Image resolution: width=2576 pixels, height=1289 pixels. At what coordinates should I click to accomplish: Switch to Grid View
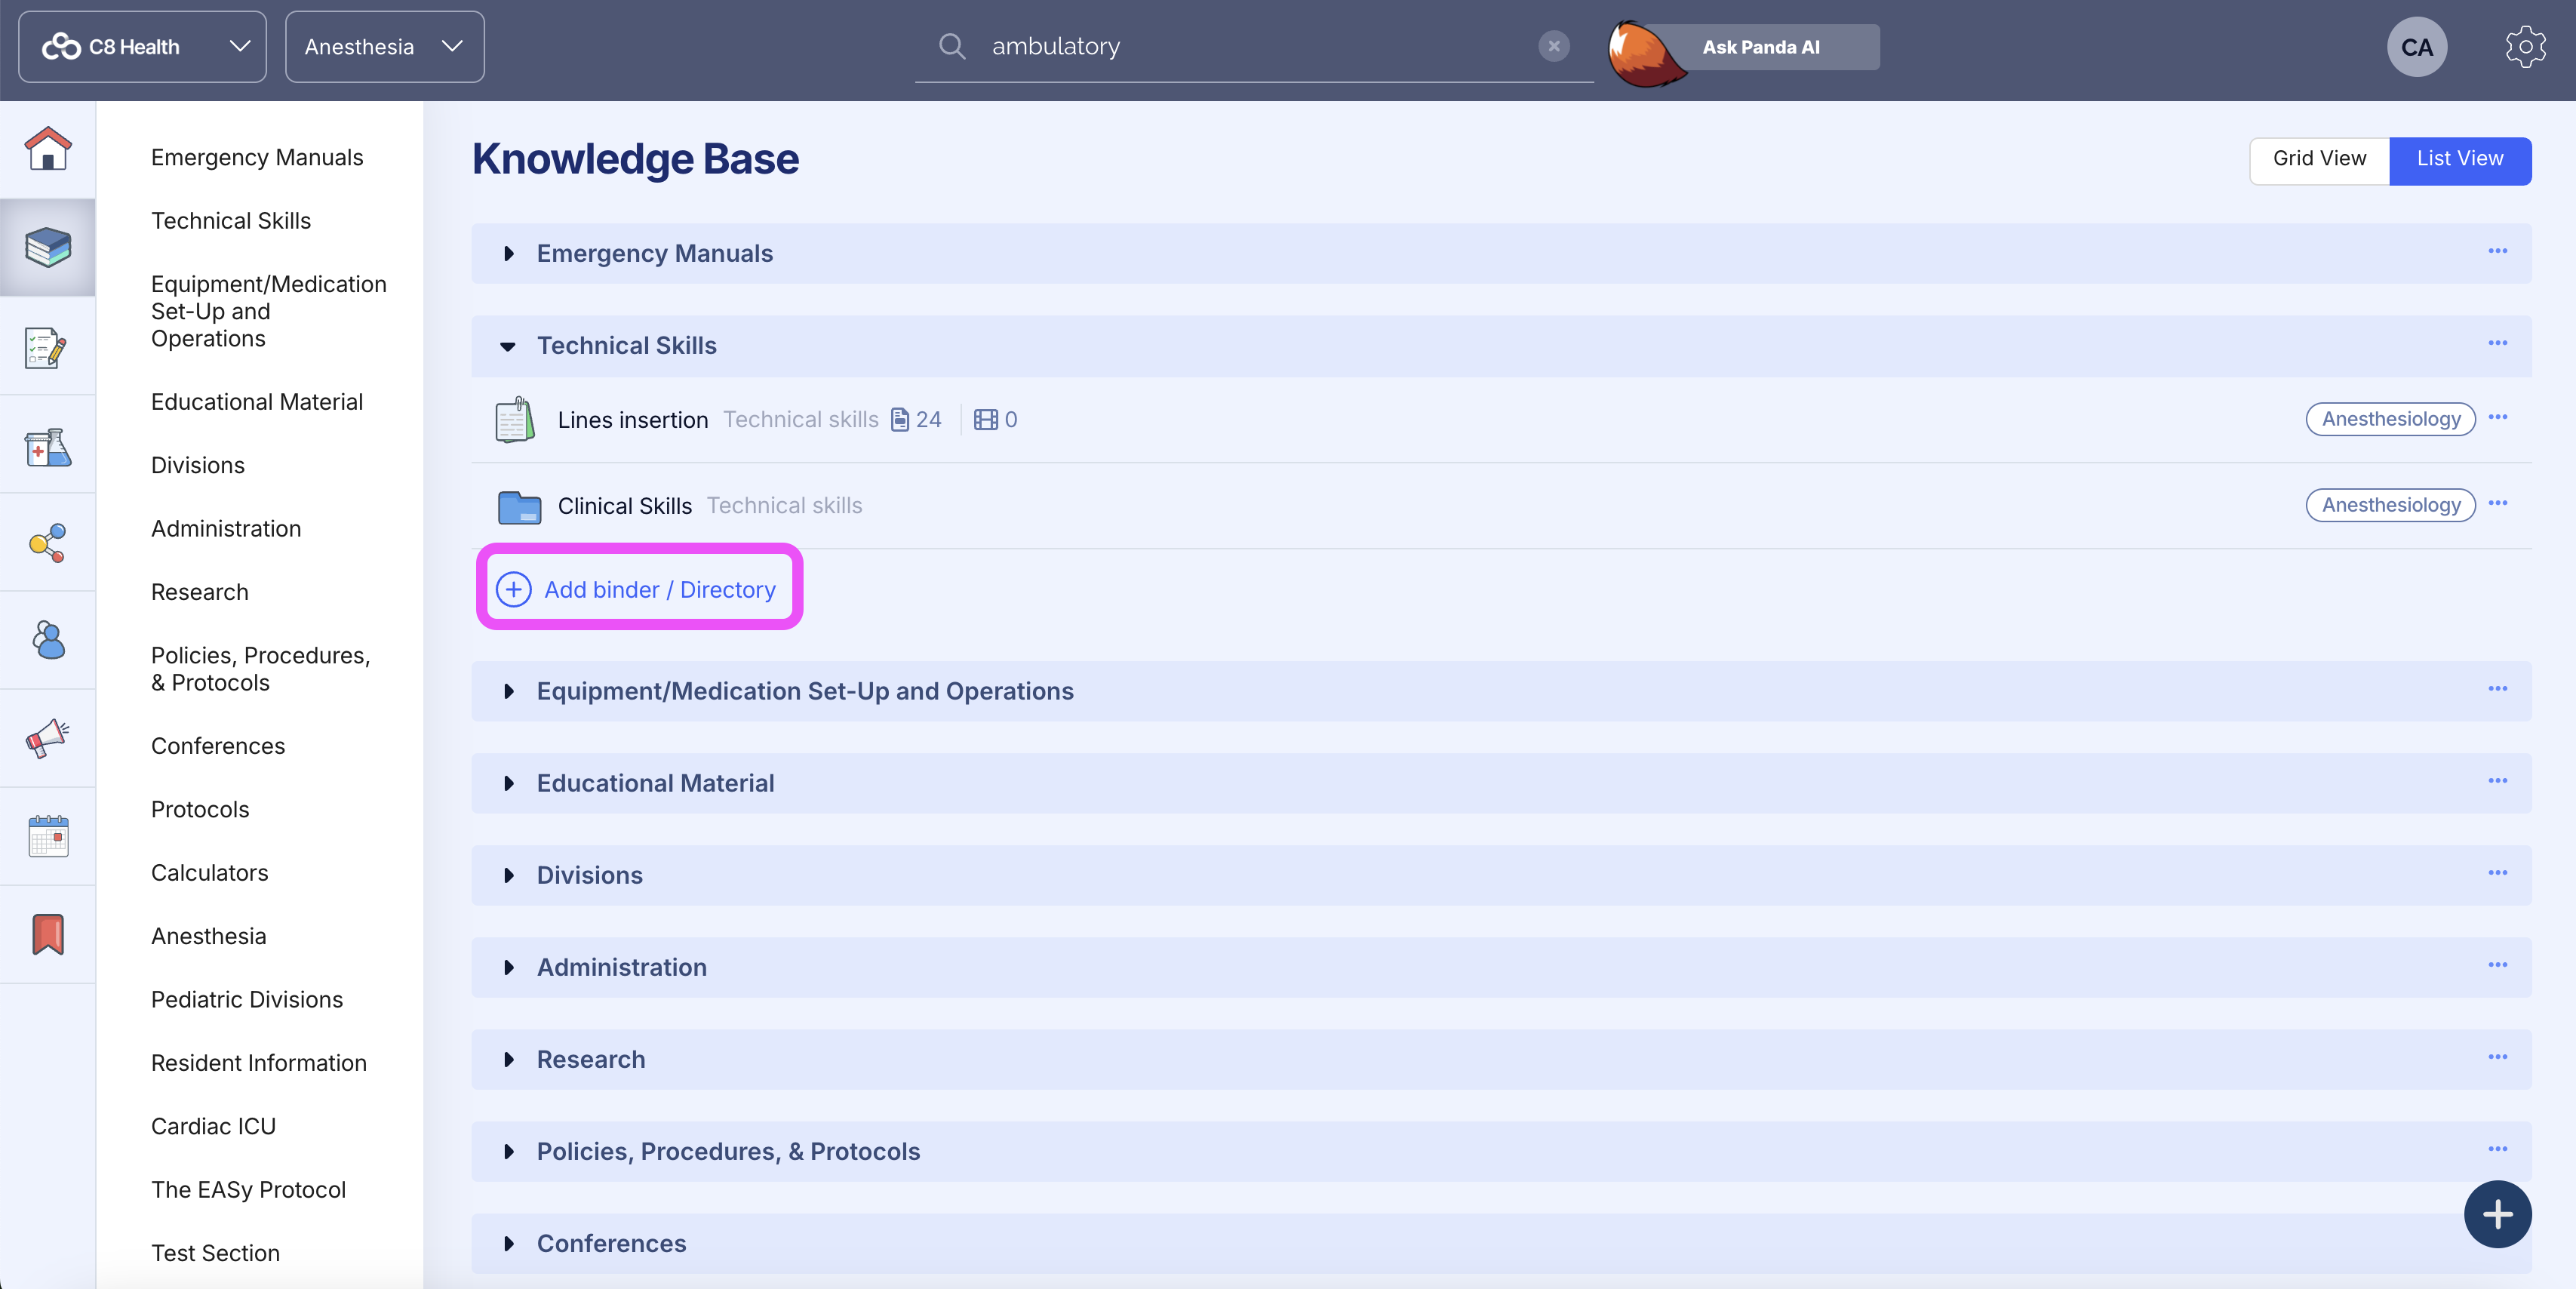click(2319, 159)
